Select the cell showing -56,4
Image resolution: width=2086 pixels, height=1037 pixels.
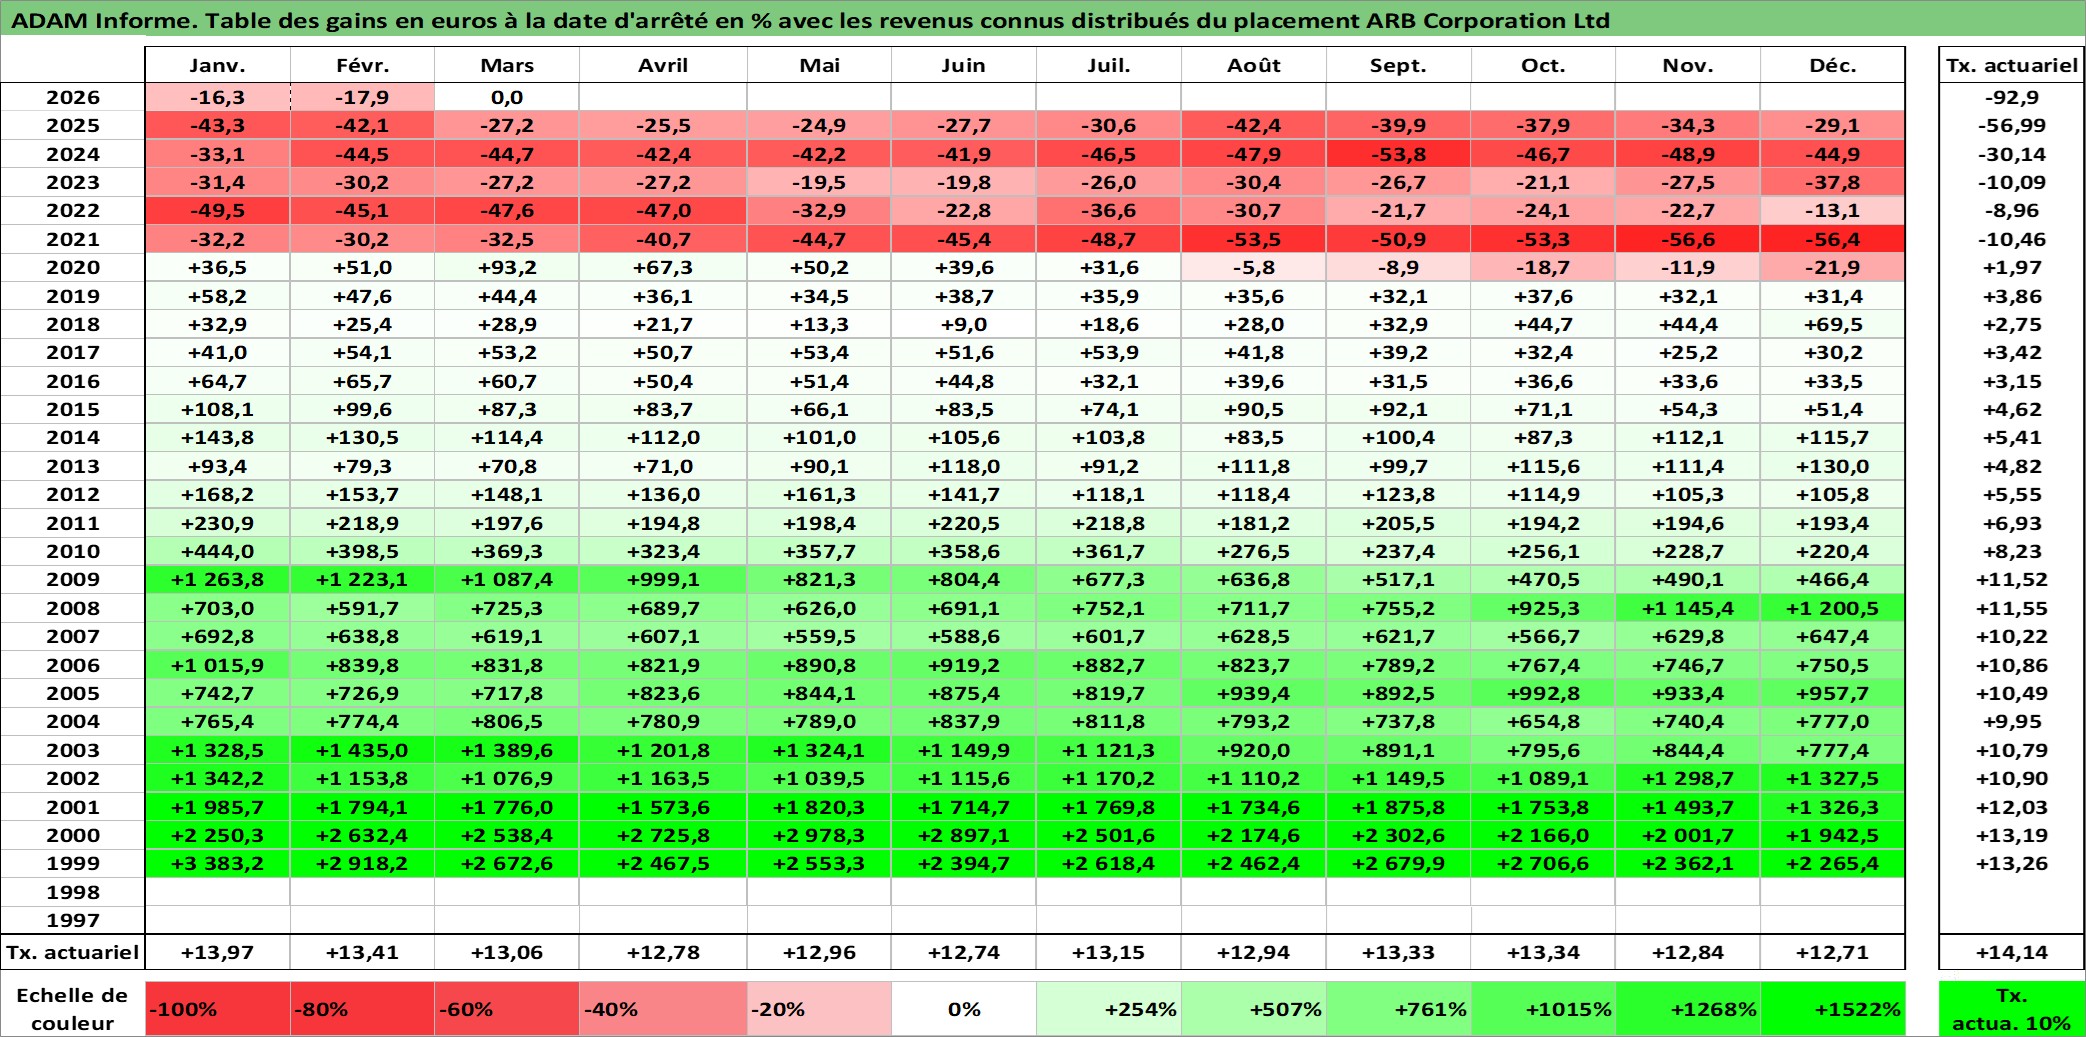(x=1833, y=239)
